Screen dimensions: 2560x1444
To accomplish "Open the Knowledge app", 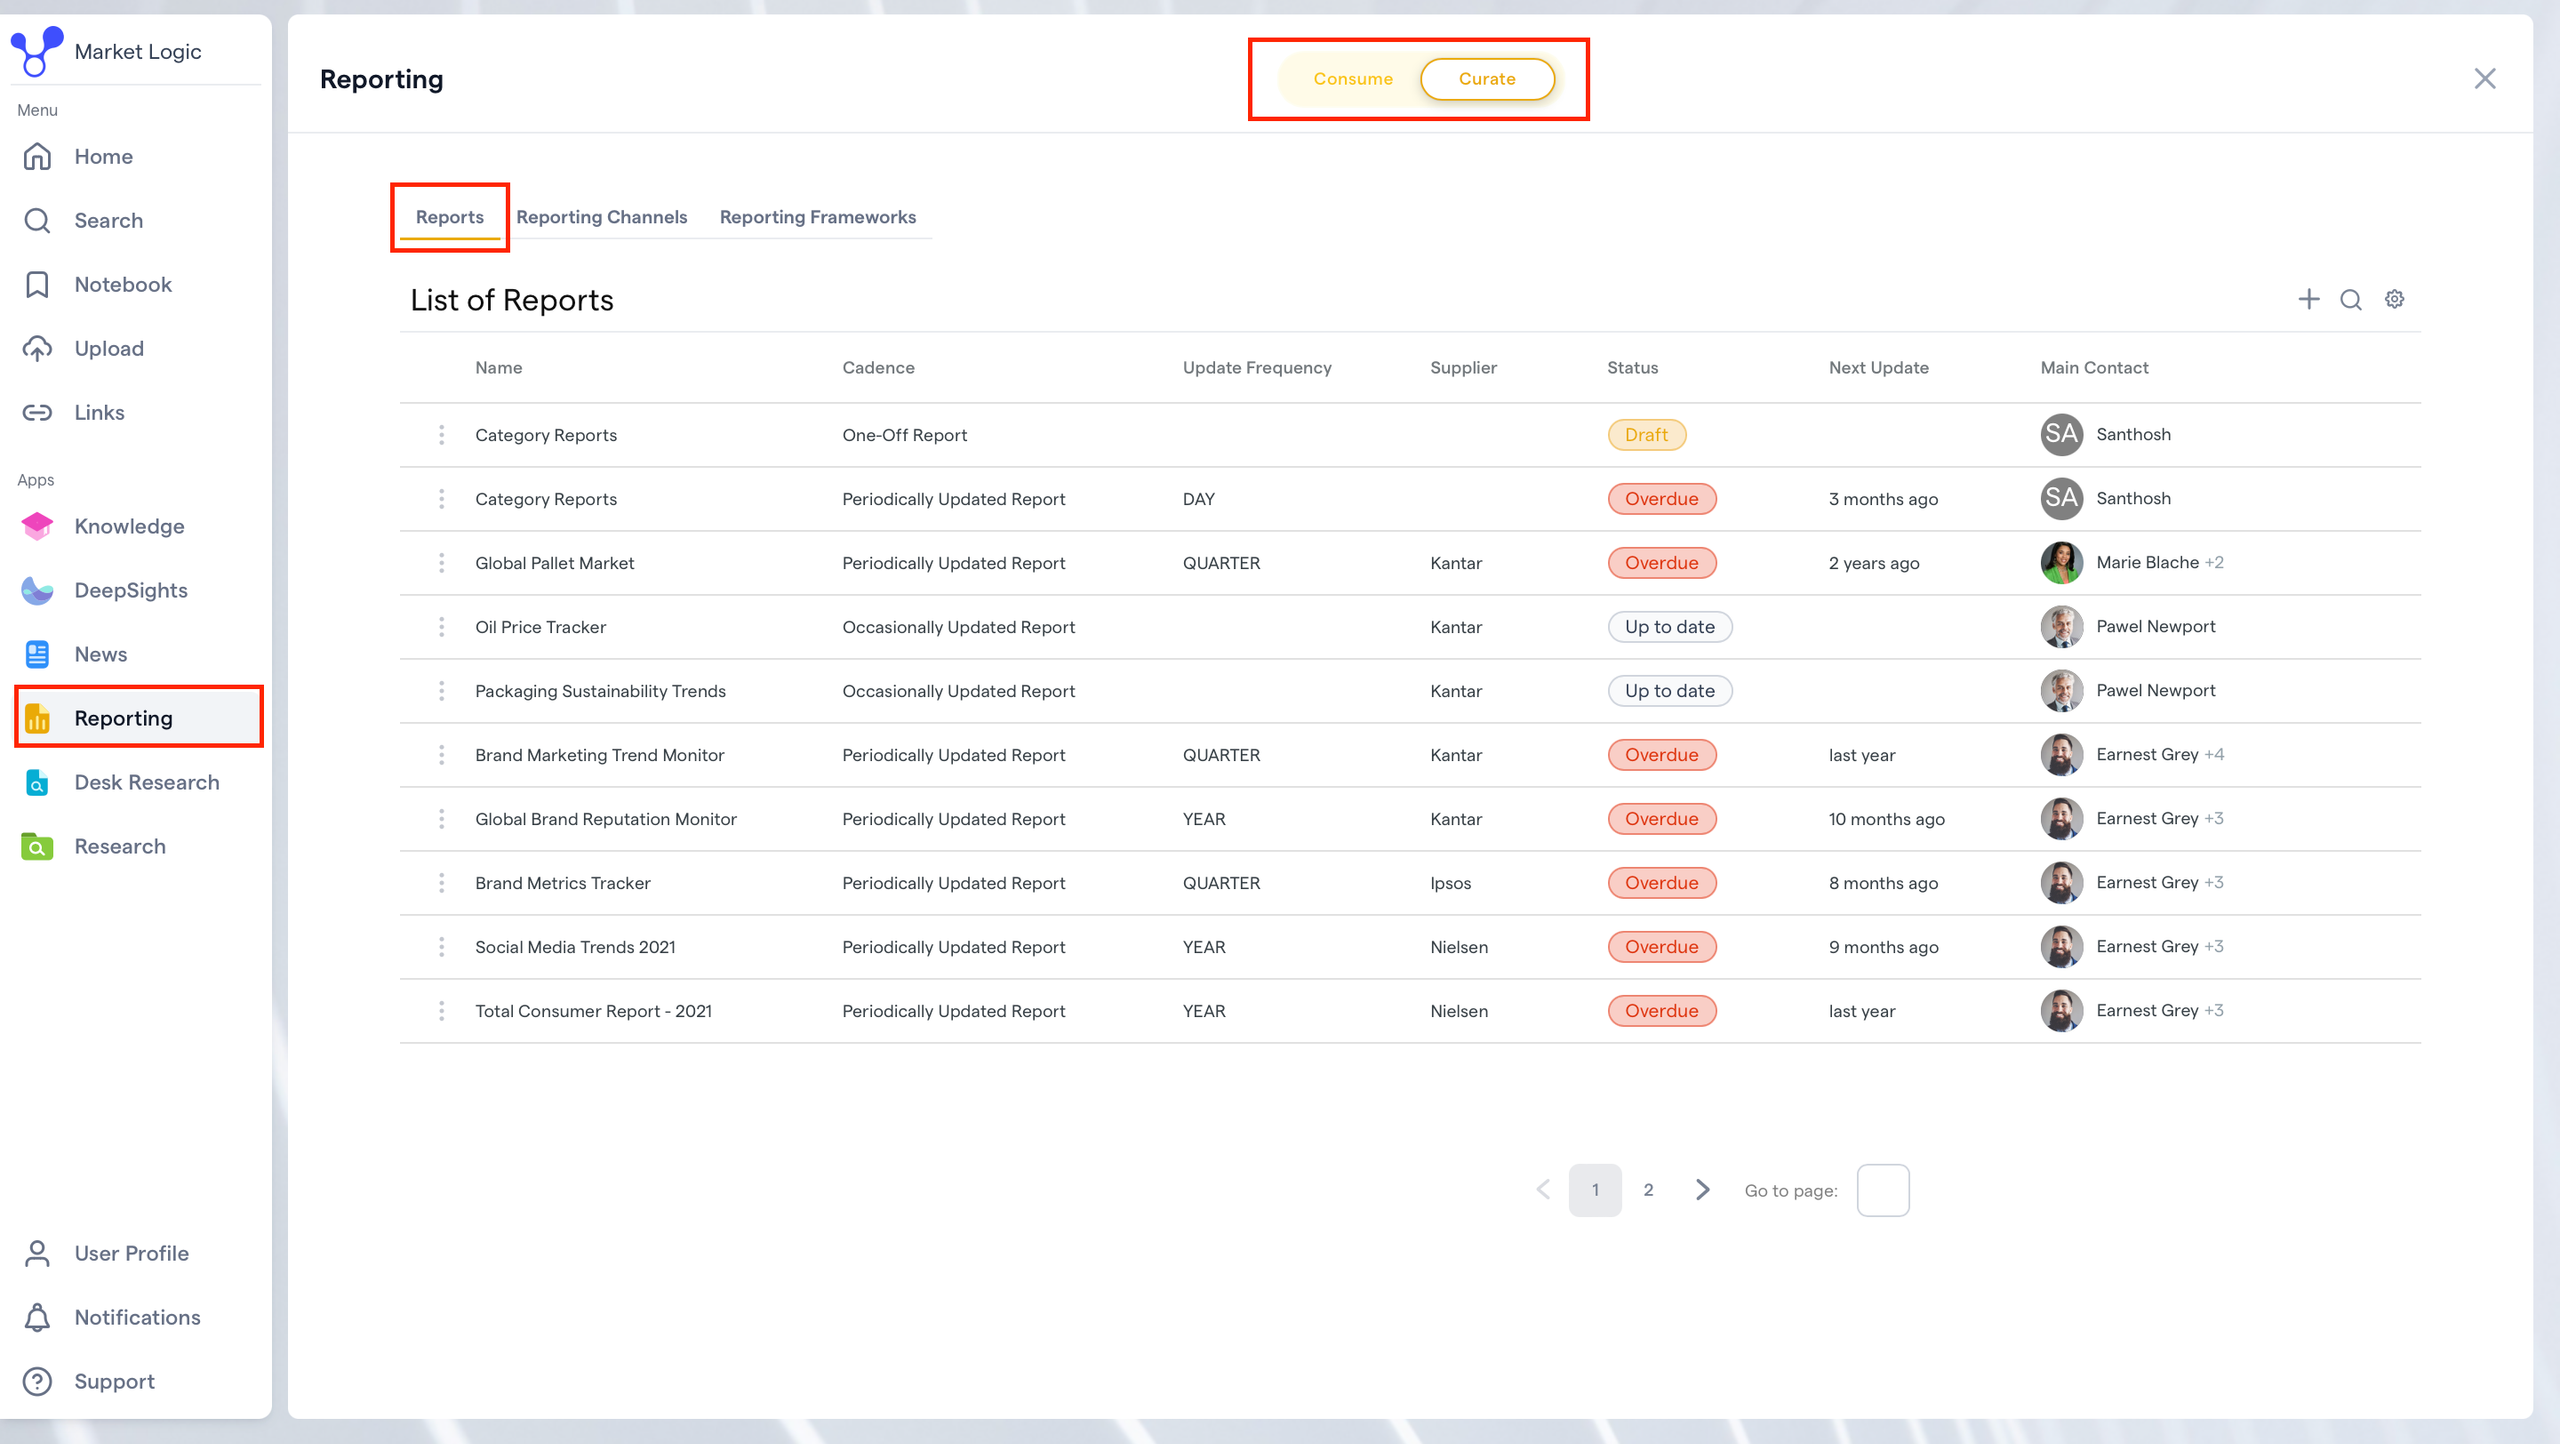I will pyautogui.click(x=128, y=526).
